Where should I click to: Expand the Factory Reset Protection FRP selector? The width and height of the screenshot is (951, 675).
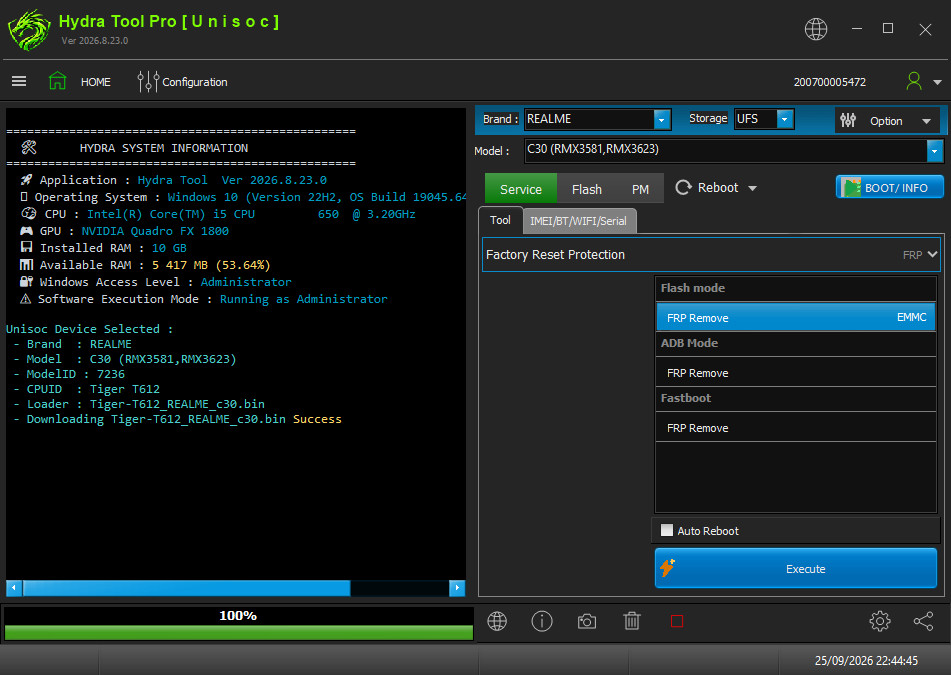711,255
